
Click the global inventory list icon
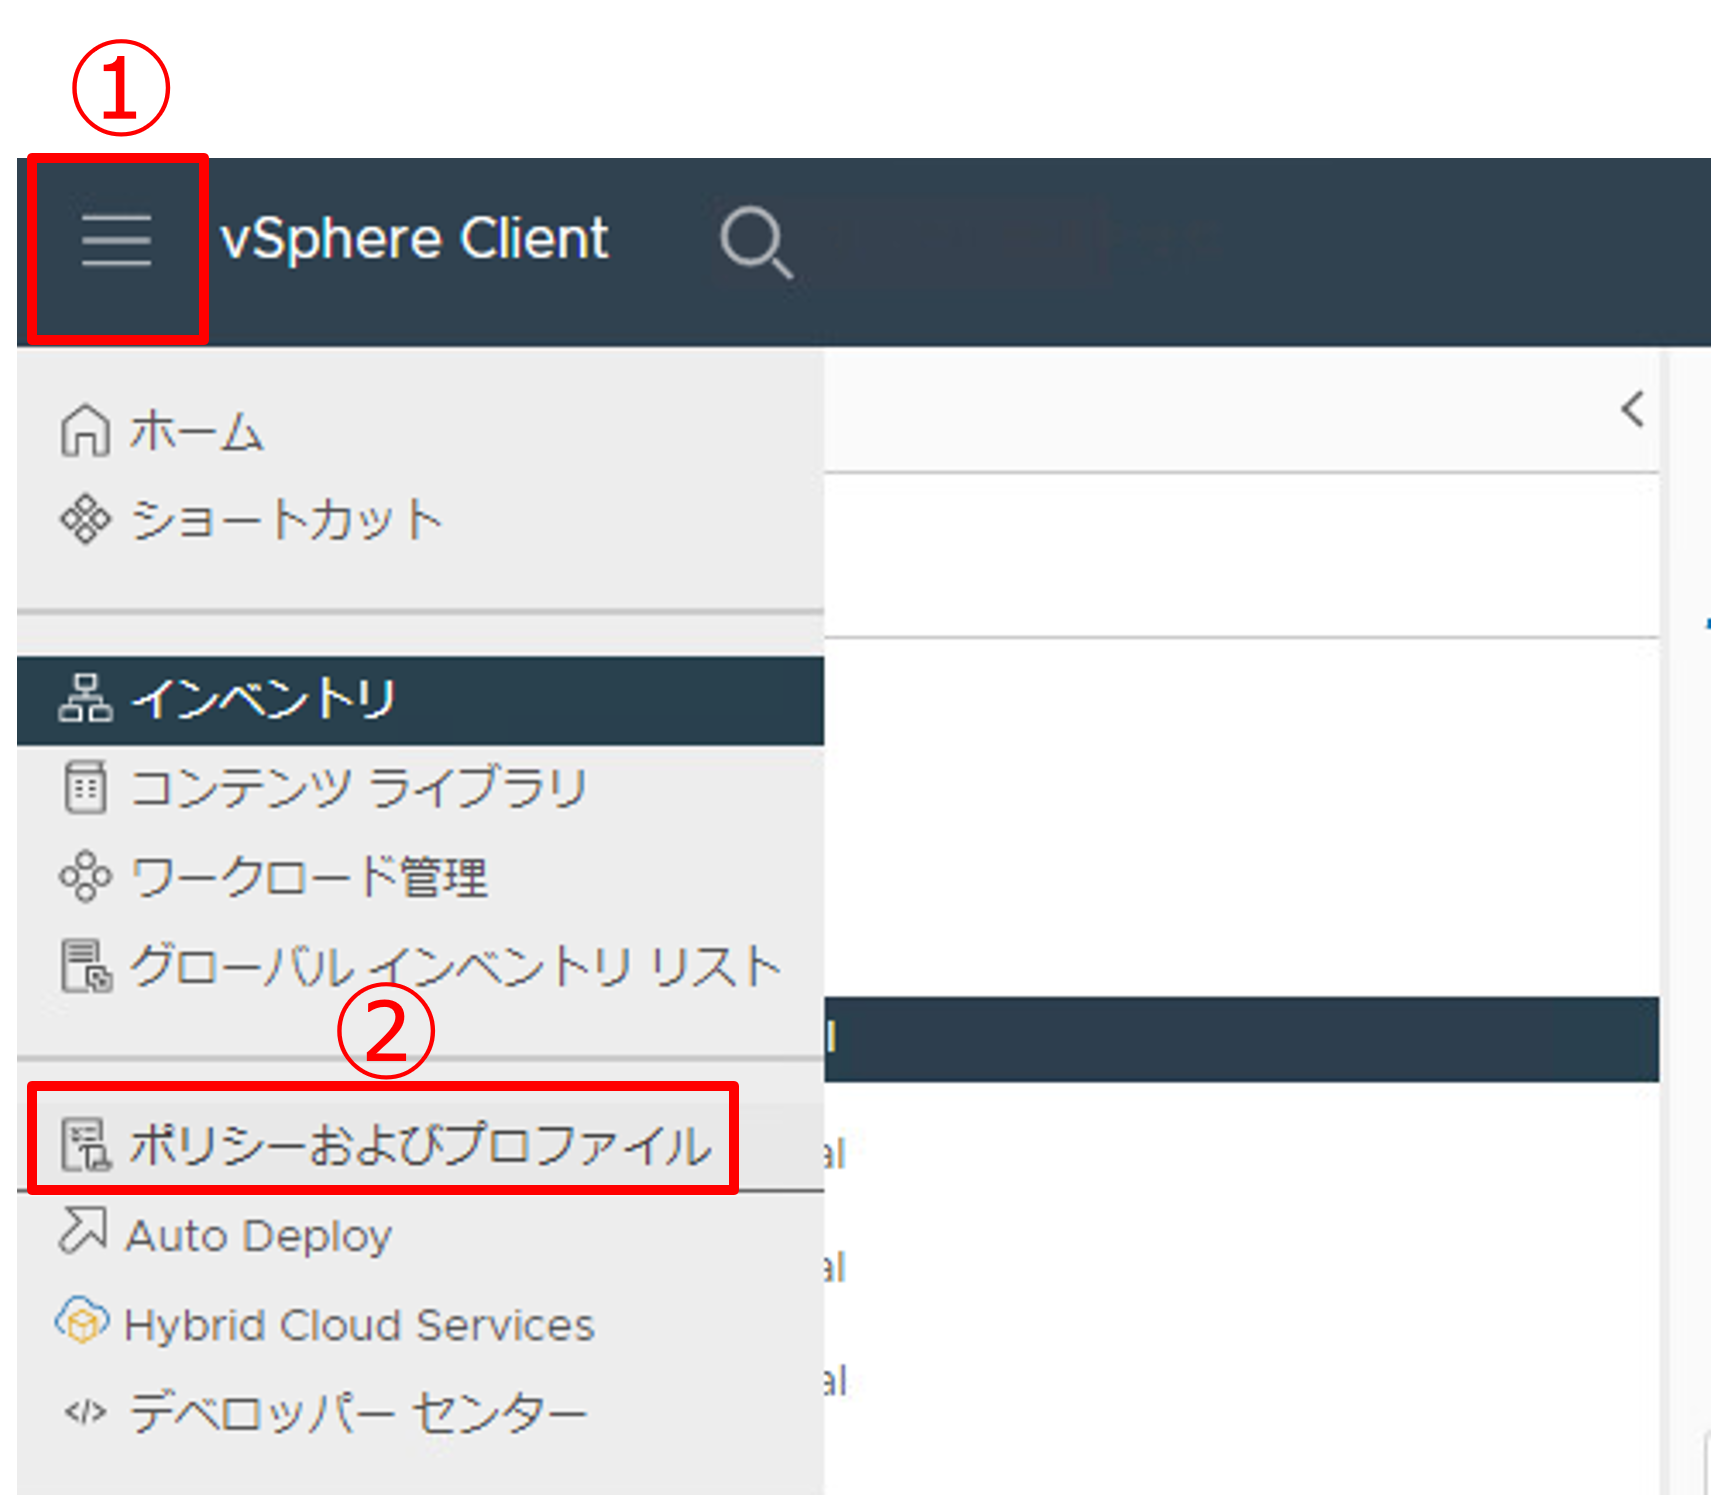coord(86,966)
